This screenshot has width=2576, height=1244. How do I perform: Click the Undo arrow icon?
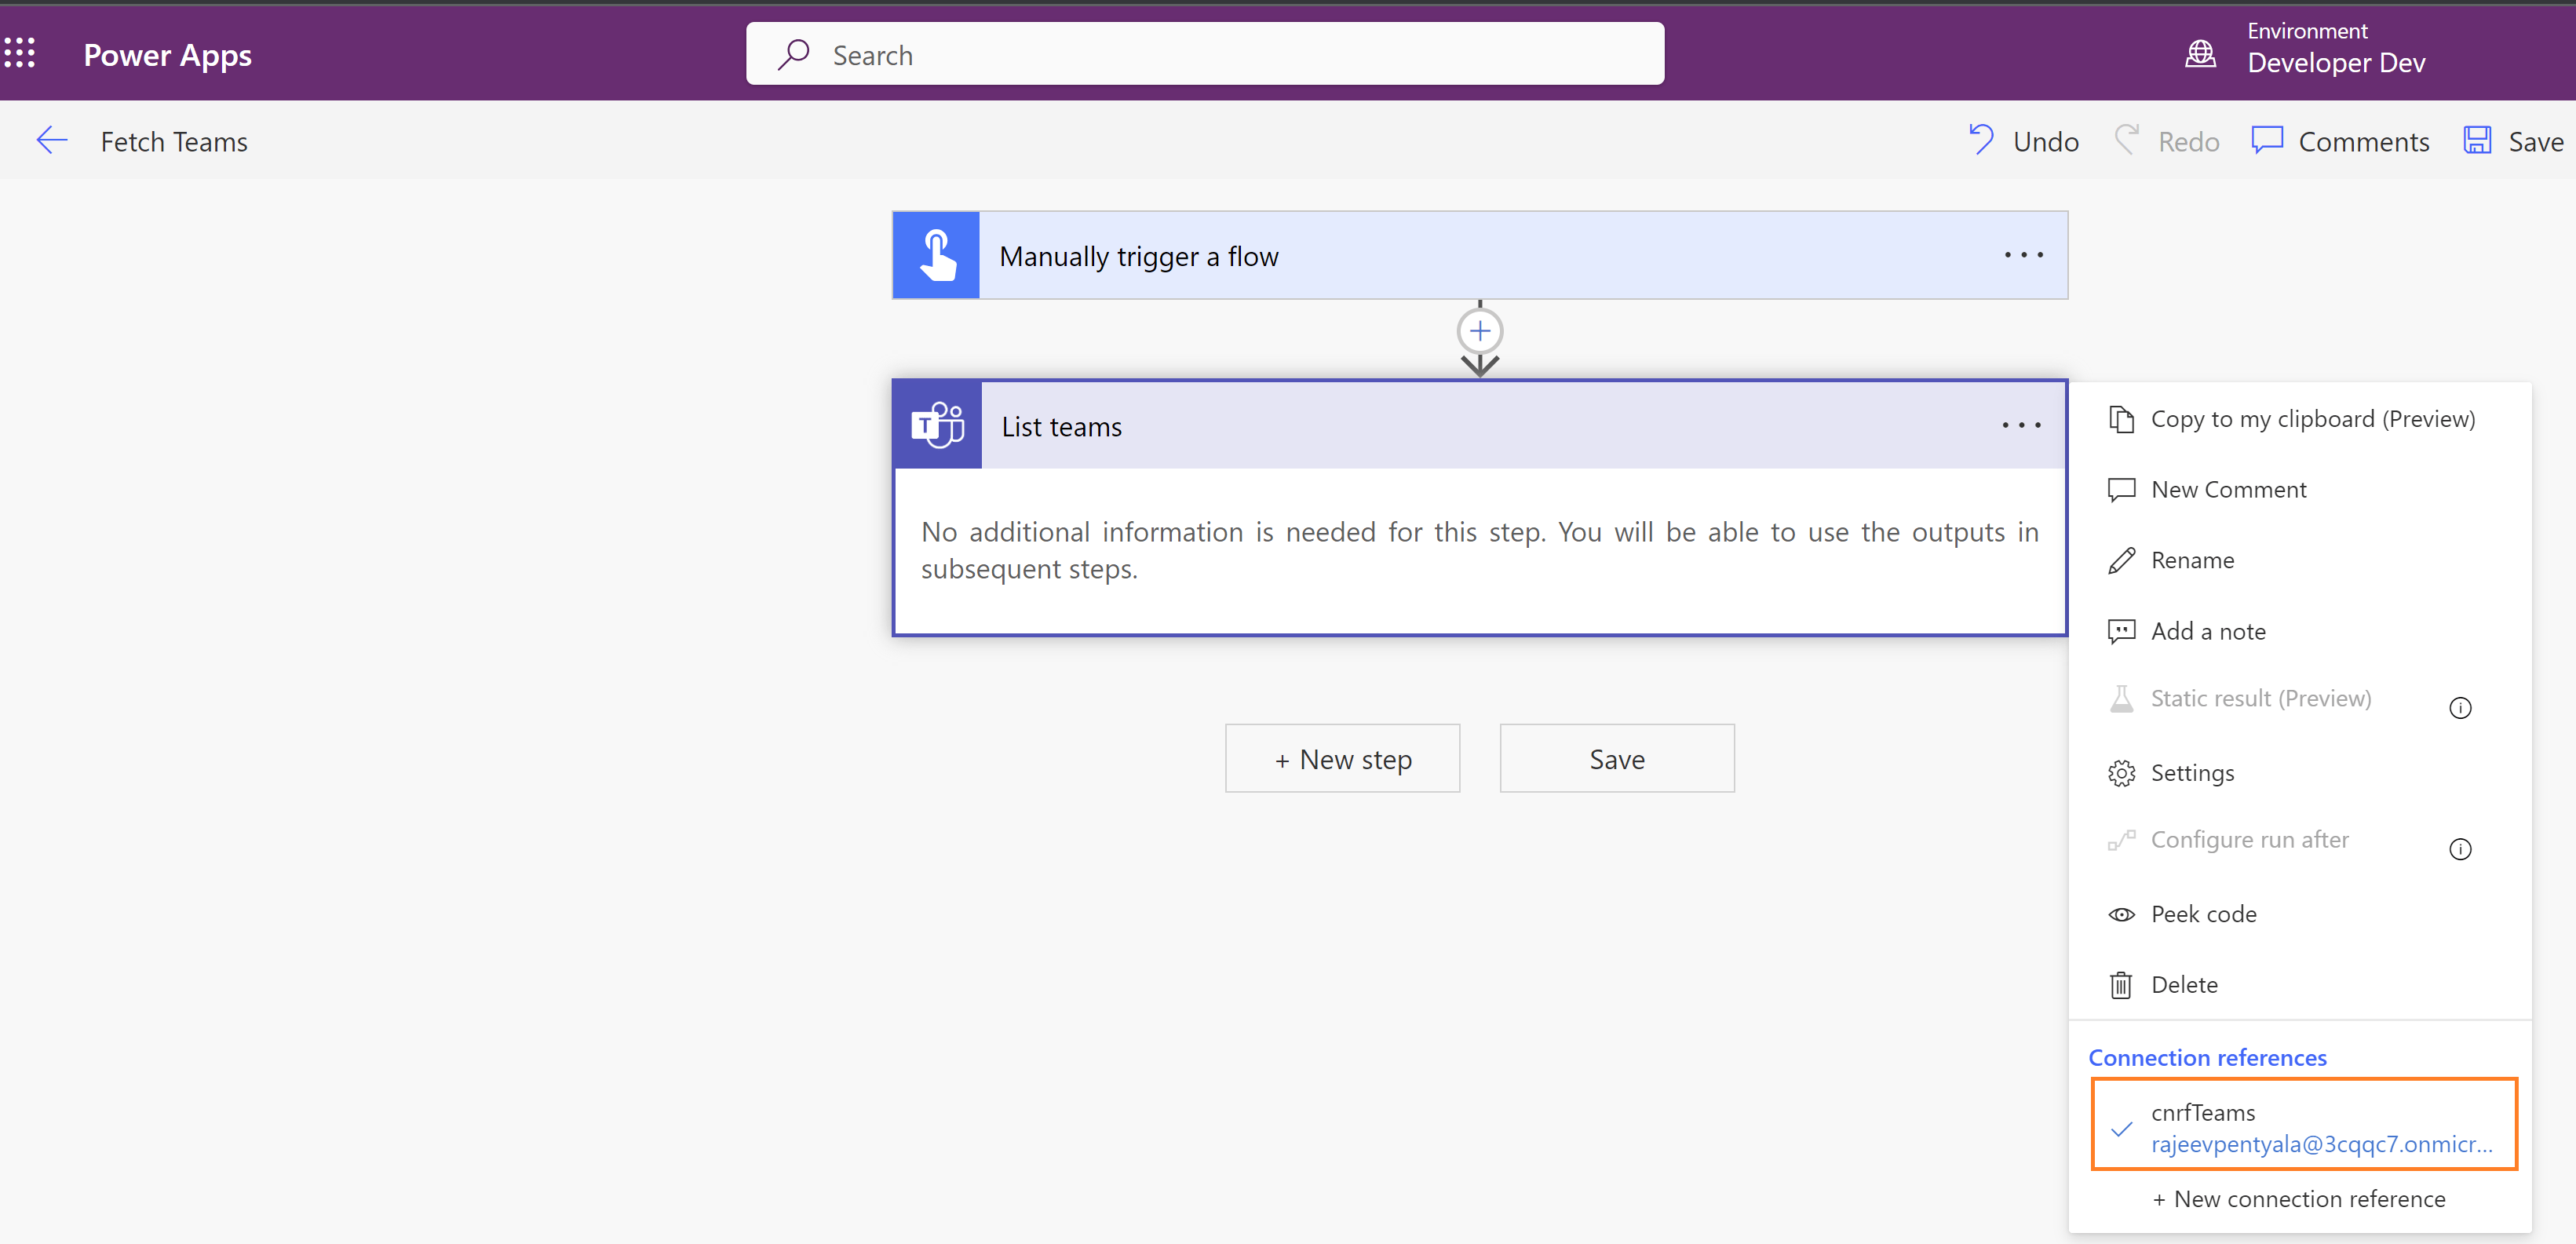point(1980,140)
